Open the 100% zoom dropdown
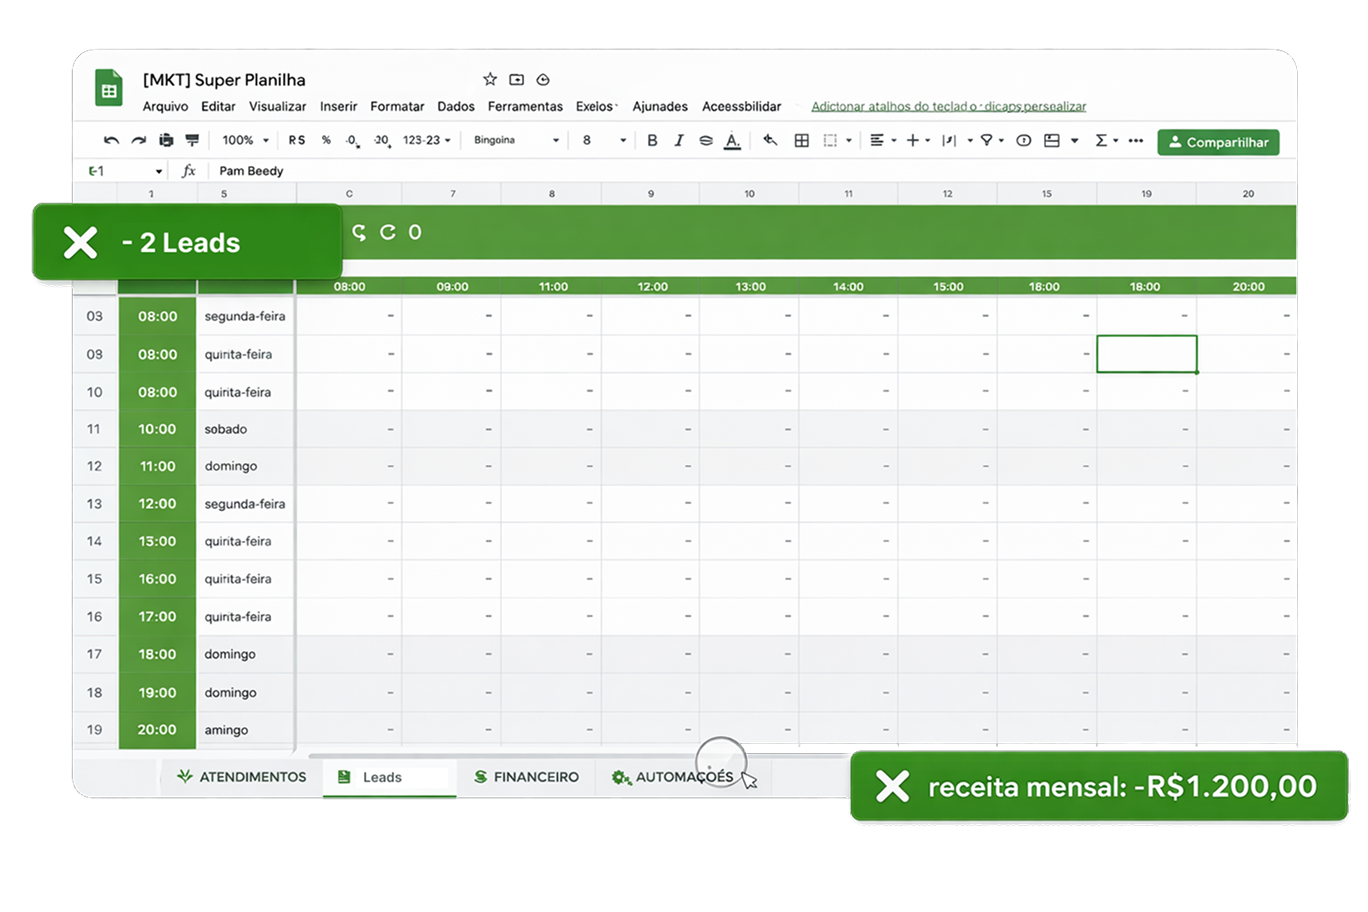Image resolution: width=1368 pixels, height=912 pixels. [245, 141]
